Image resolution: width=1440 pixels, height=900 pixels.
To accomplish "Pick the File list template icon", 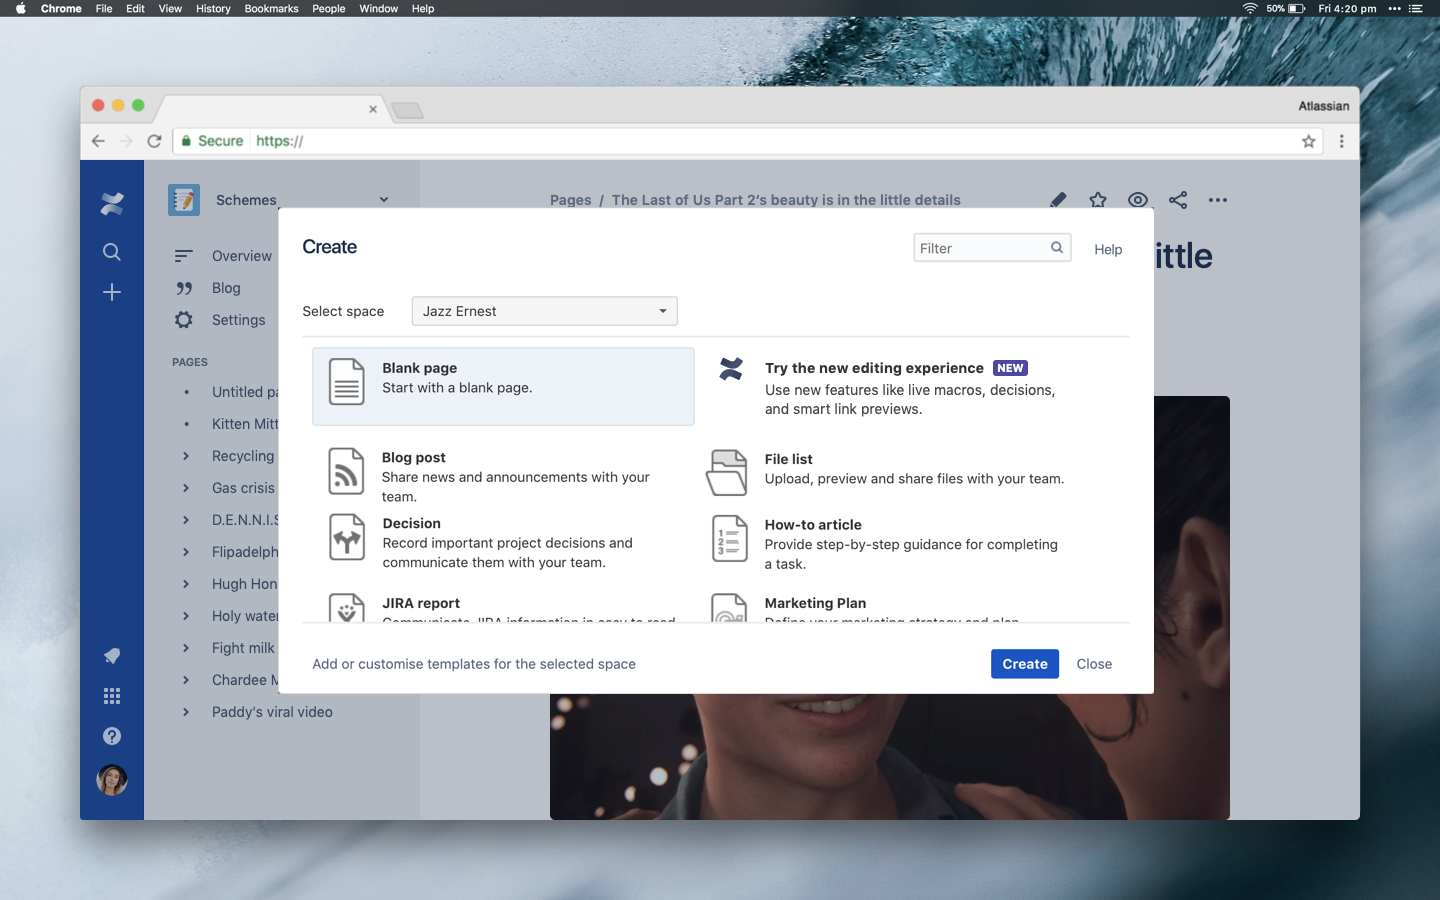I will [x=727, y=472].
